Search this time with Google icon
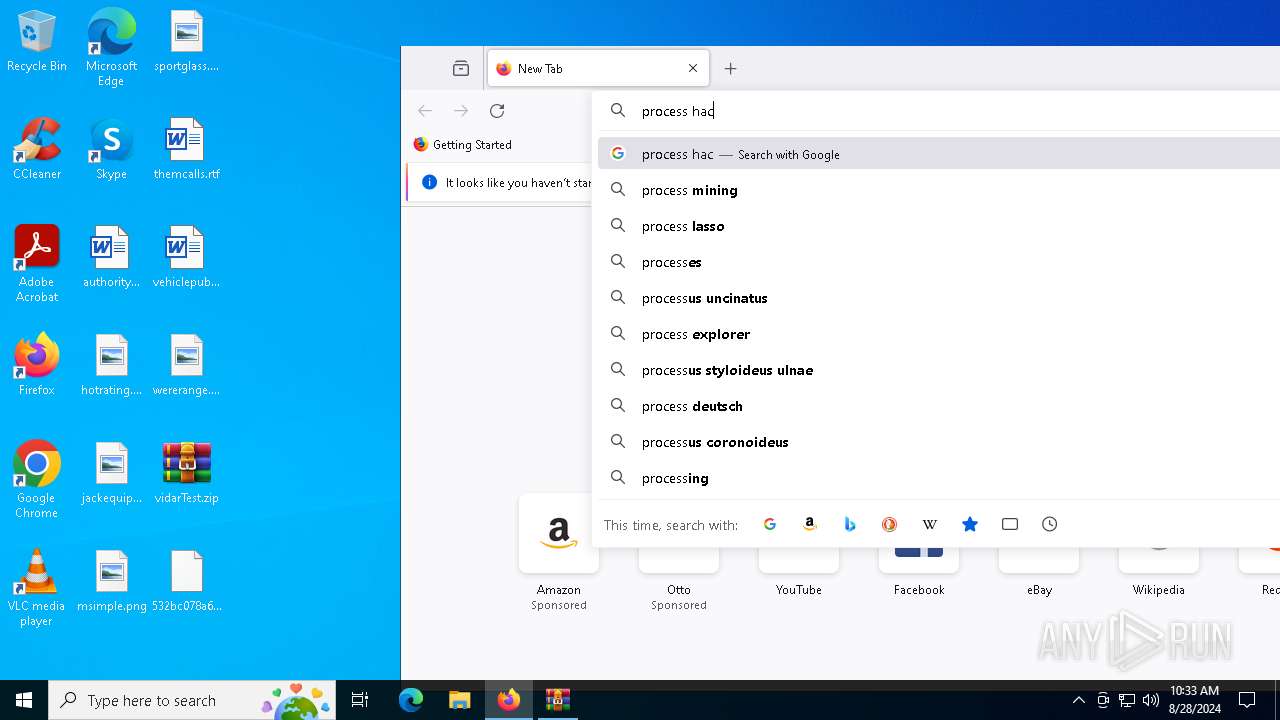Viewport: 1280px width, 720px height. click(770, 524)
